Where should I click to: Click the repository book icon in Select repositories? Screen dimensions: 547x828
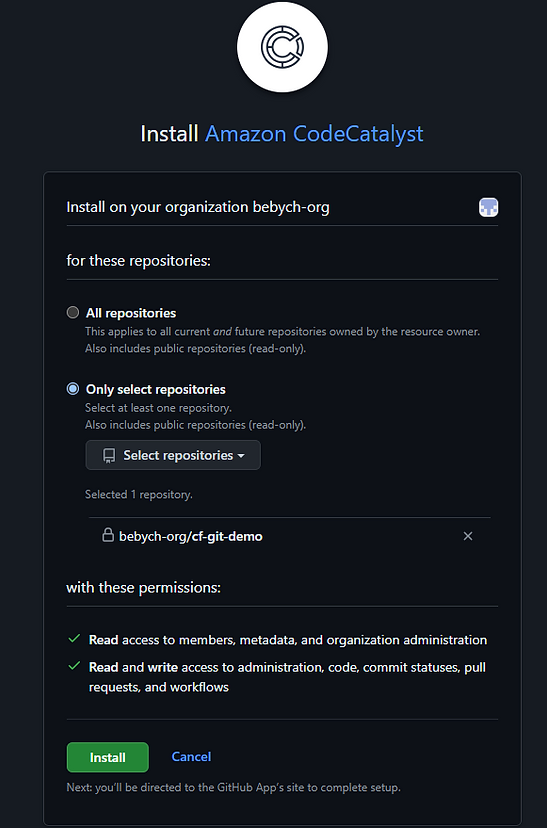tap(109, 455)
